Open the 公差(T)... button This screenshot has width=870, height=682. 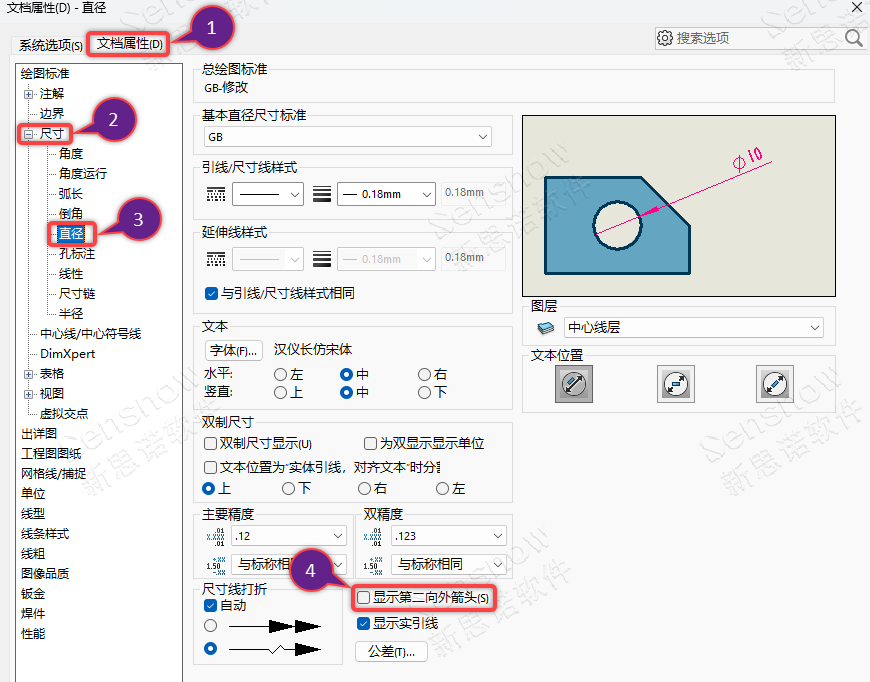pos(391,652)
